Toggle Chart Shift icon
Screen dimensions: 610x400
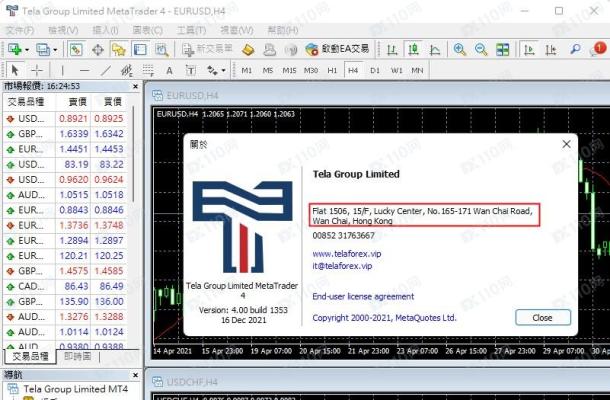(x=550, y=49)
